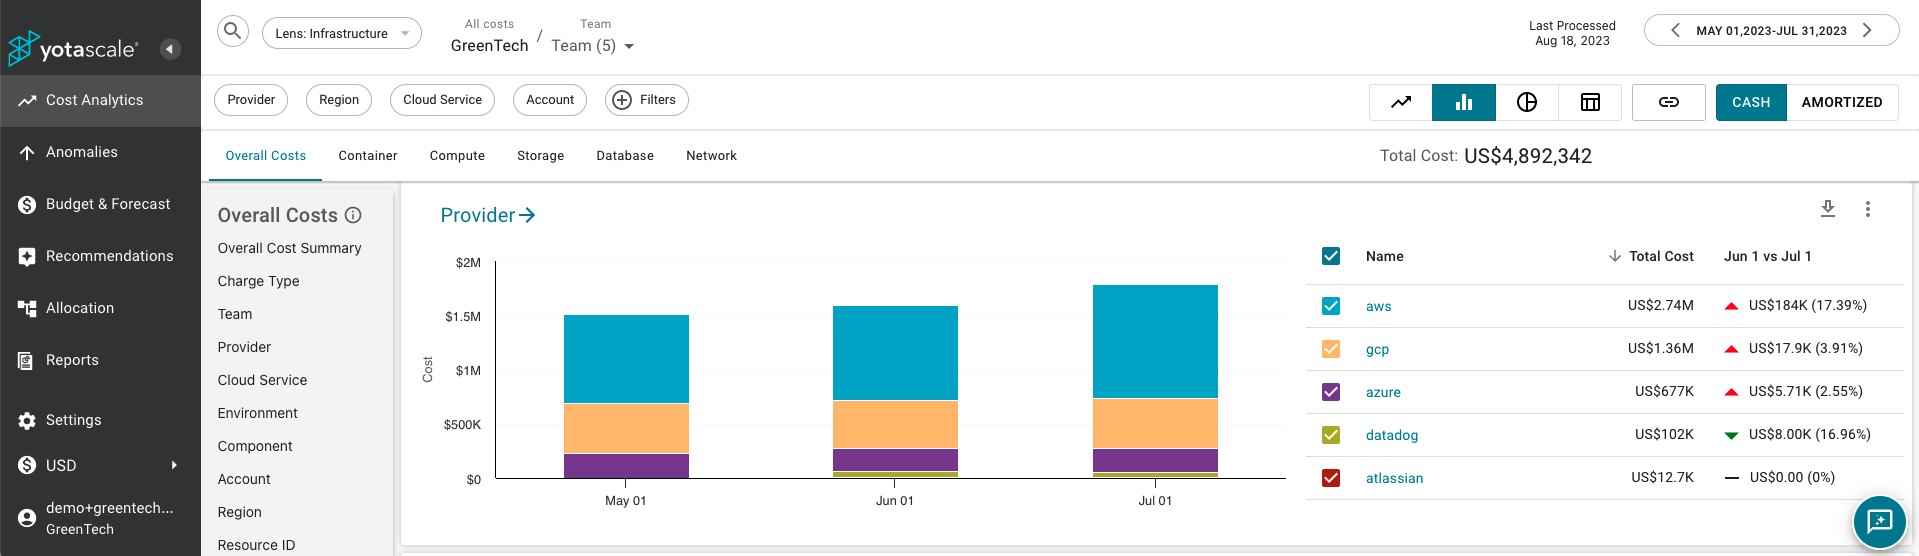The image size is (1919, 556).
Task: Select Resource ID in Overall Costs list
Action: pyautogui.click(x=257, y=545)
